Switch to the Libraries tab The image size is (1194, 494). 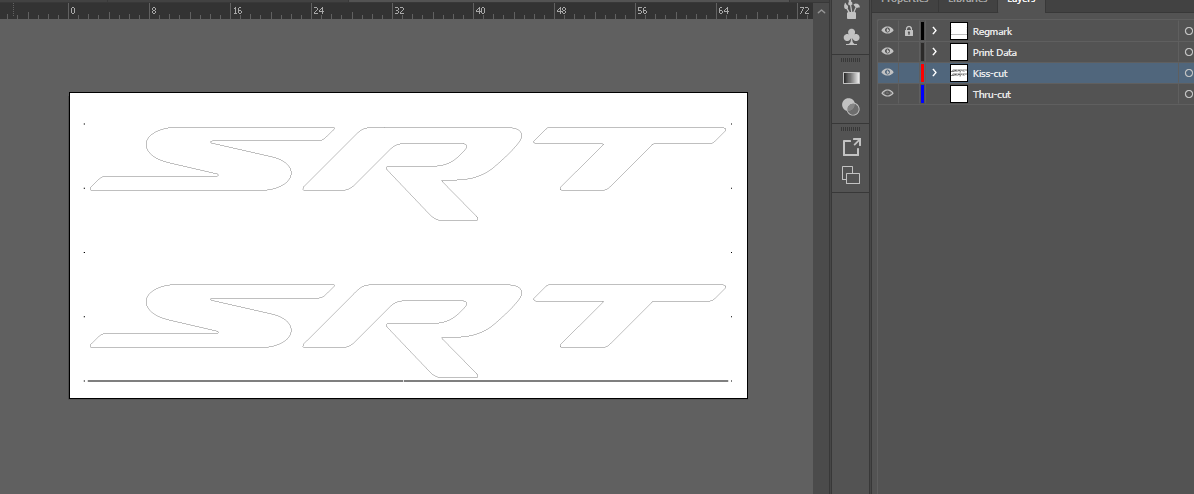pyautogui.click(x=967, y=2)
